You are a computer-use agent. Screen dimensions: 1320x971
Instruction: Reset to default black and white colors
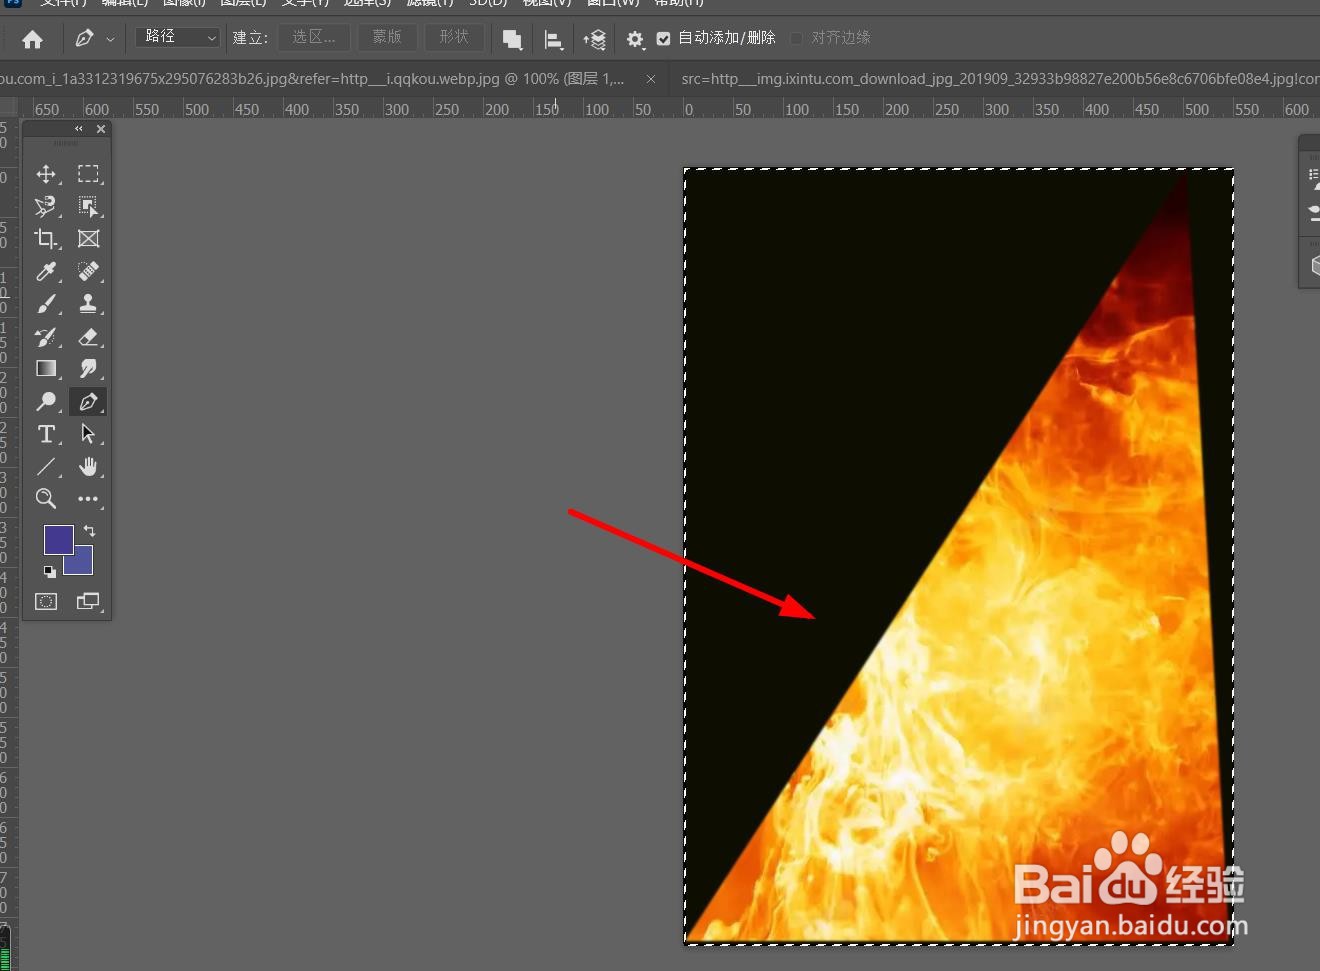49,571
